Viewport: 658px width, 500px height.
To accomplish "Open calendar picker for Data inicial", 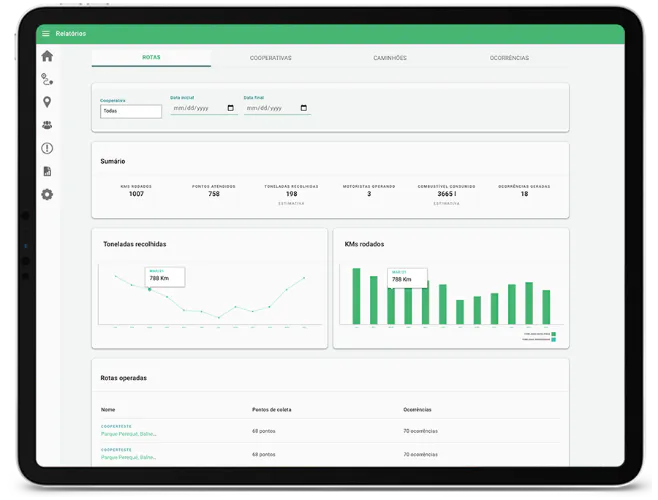I will [x=232, y=108].
